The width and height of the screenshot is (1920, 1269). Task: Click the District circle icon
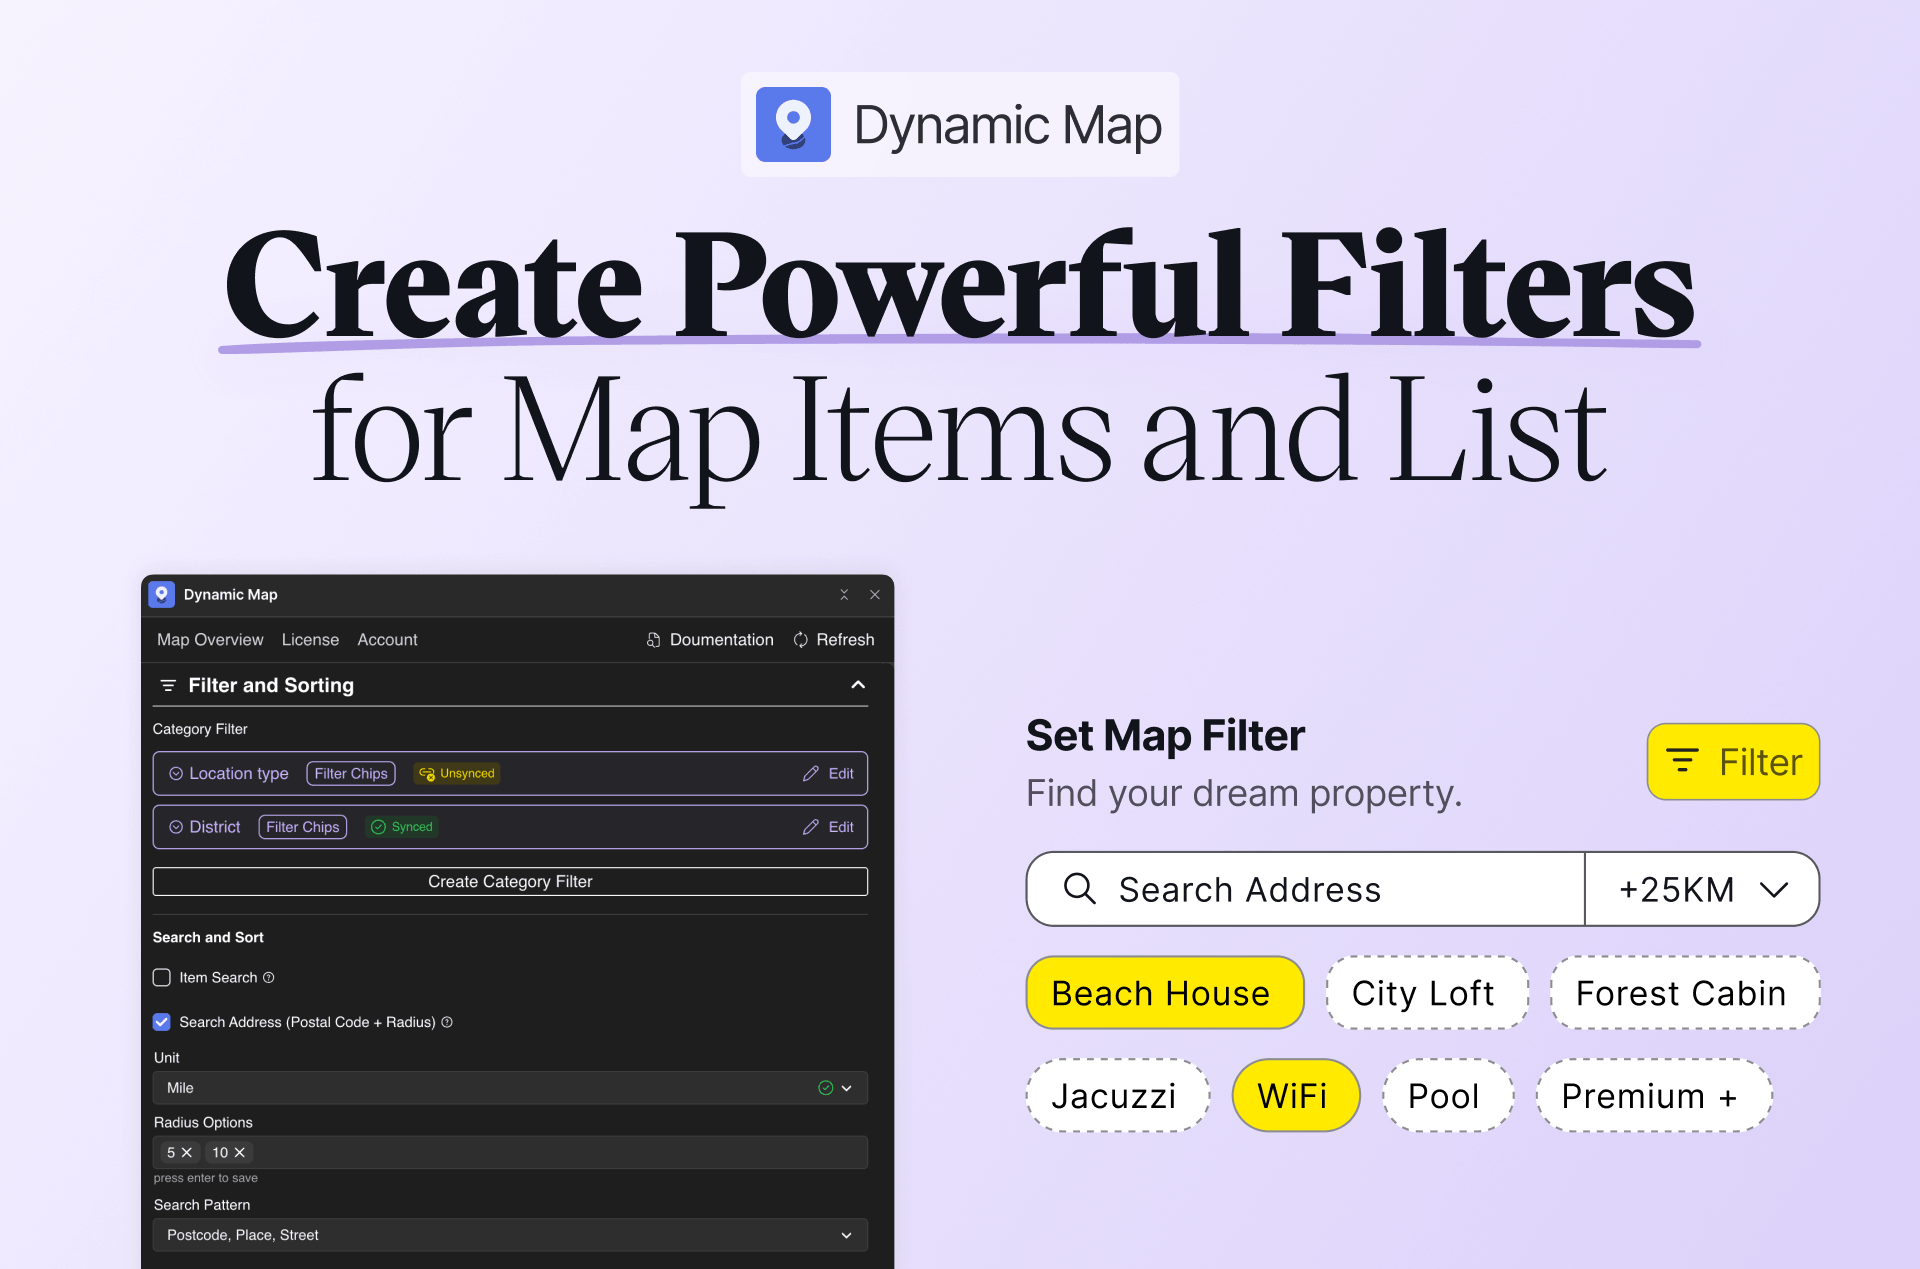pyautogui.click(x=176, y=827)
